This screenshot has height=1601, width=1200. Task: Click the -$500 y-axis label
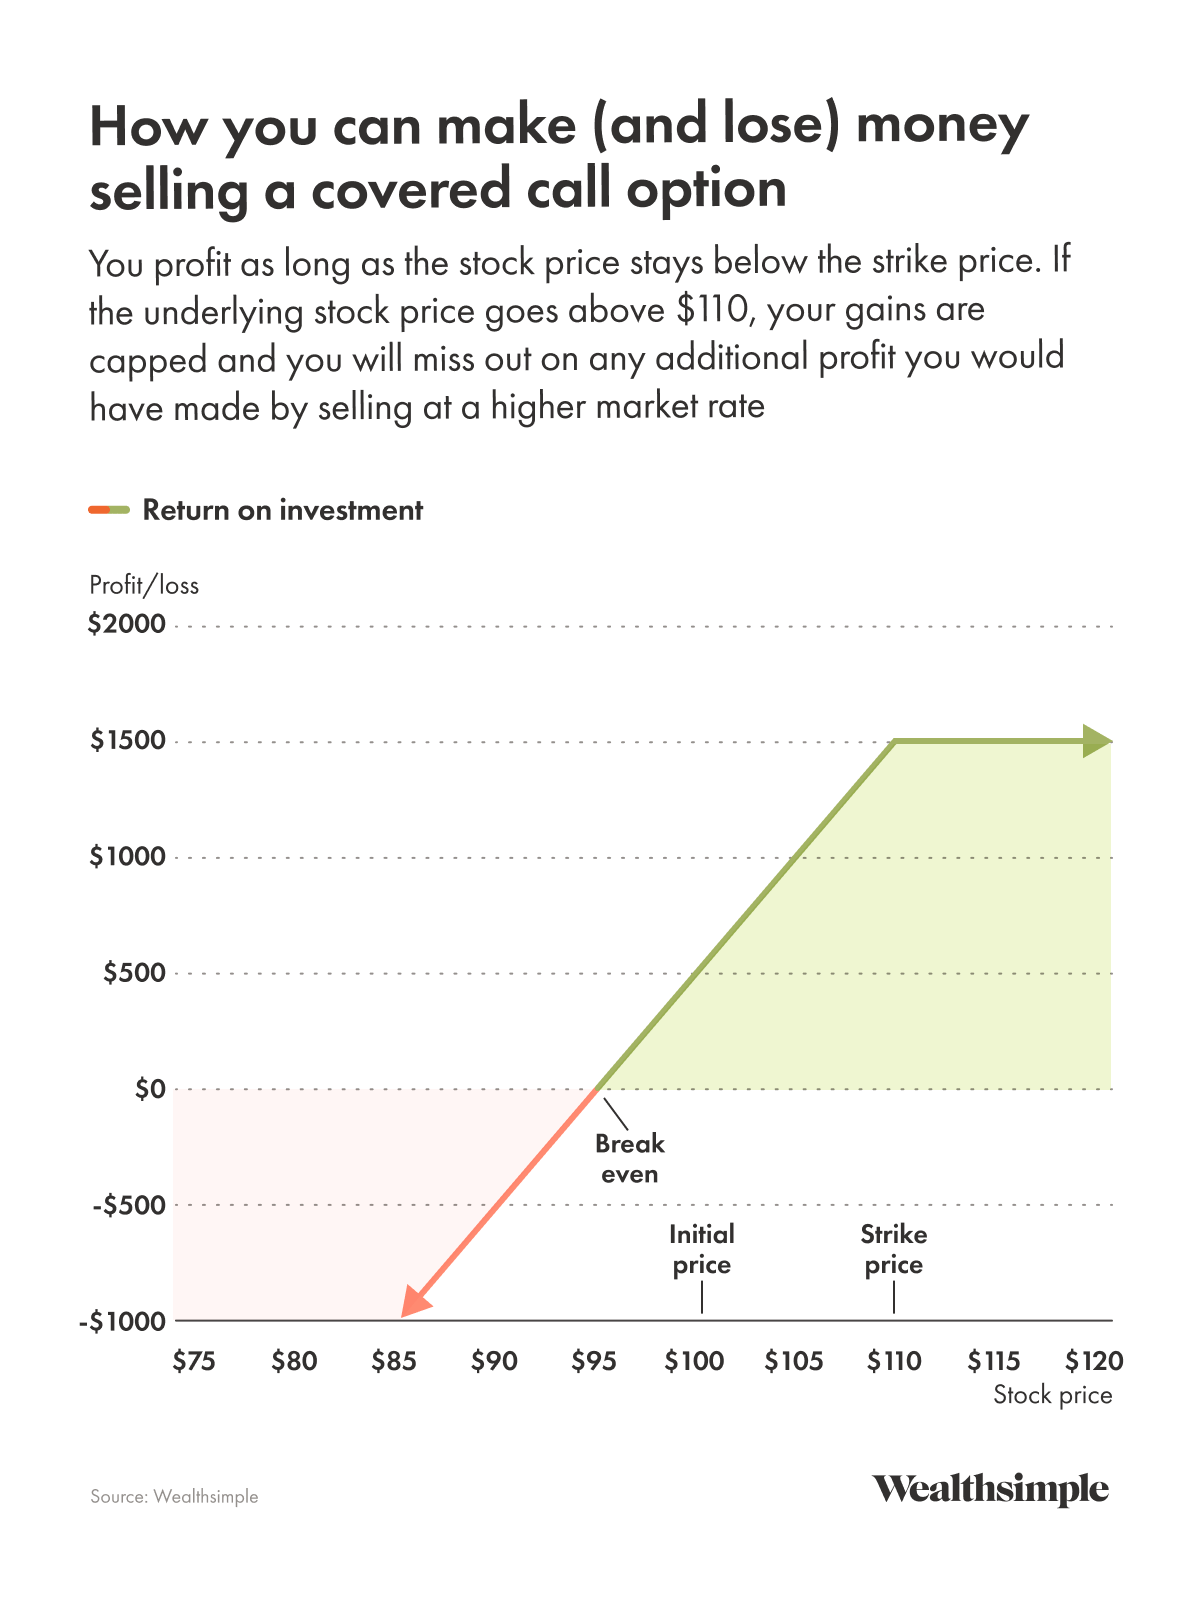[x=128, y=1205]
